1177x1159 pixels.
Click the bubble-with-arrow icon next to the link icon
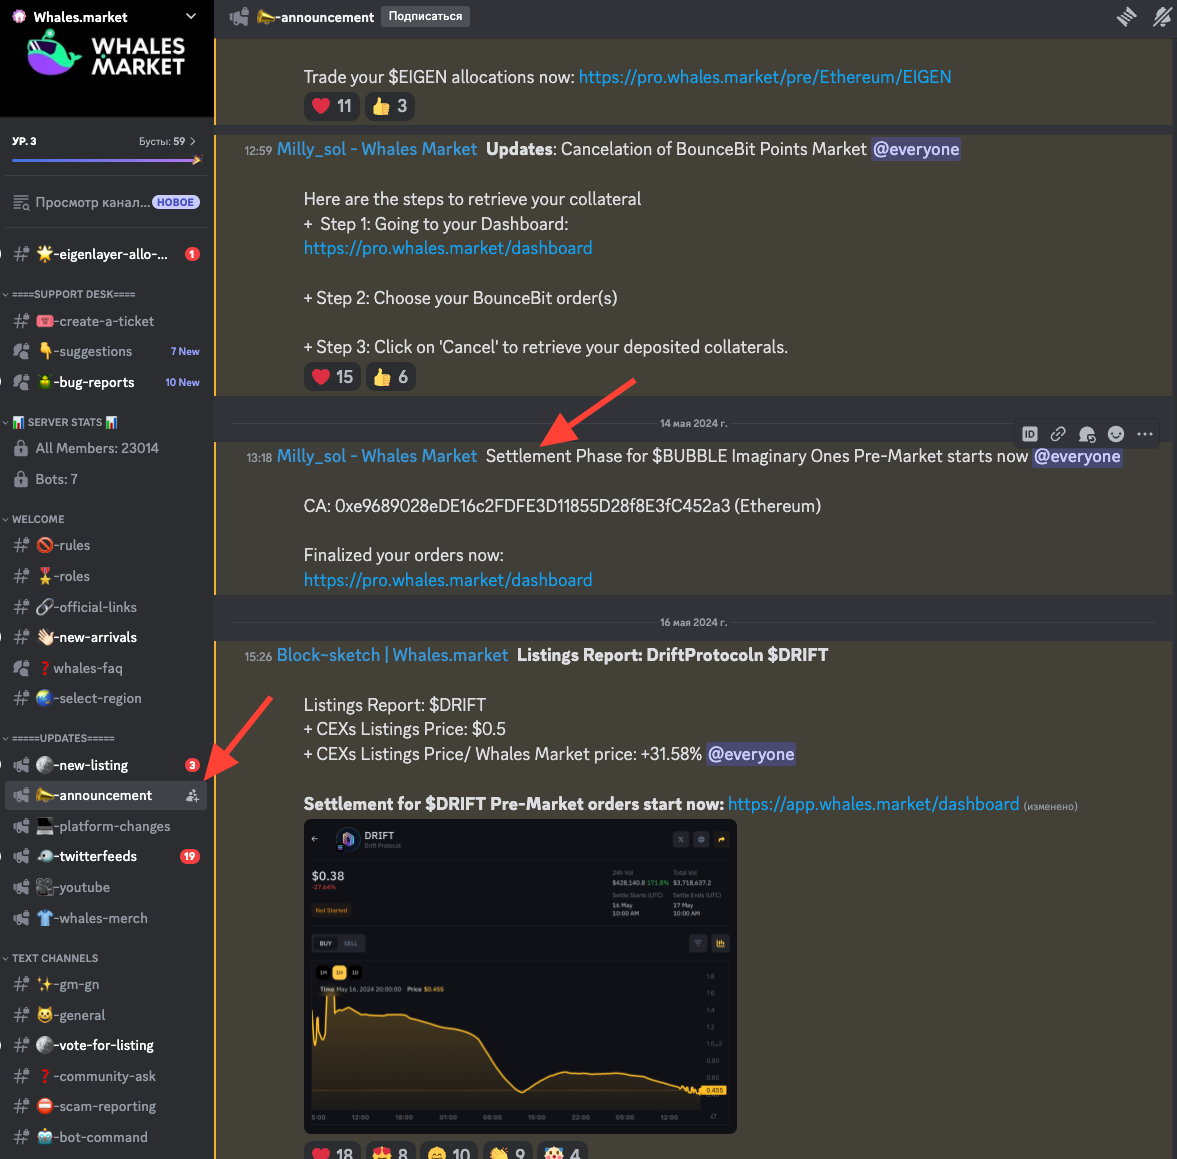1087,434
